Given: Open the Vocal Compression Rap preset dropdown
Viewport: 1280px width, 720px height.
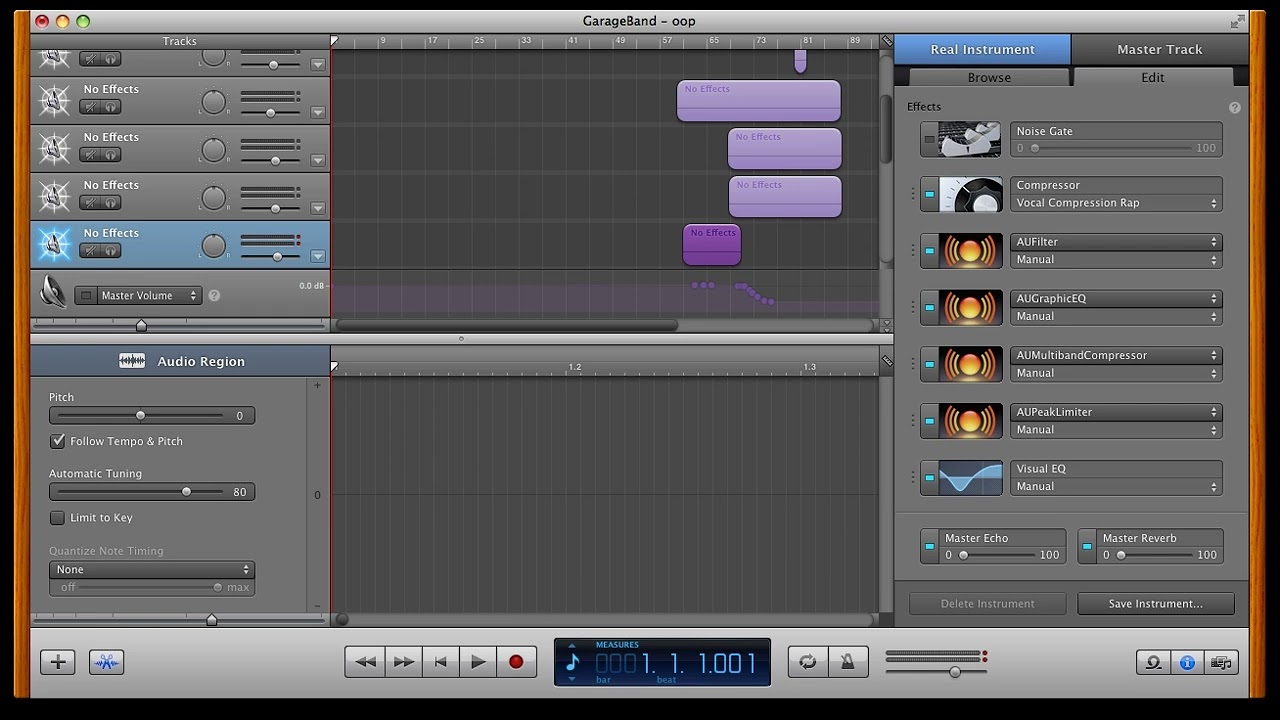Looking at the screenshot, I should click(1117, 203).
